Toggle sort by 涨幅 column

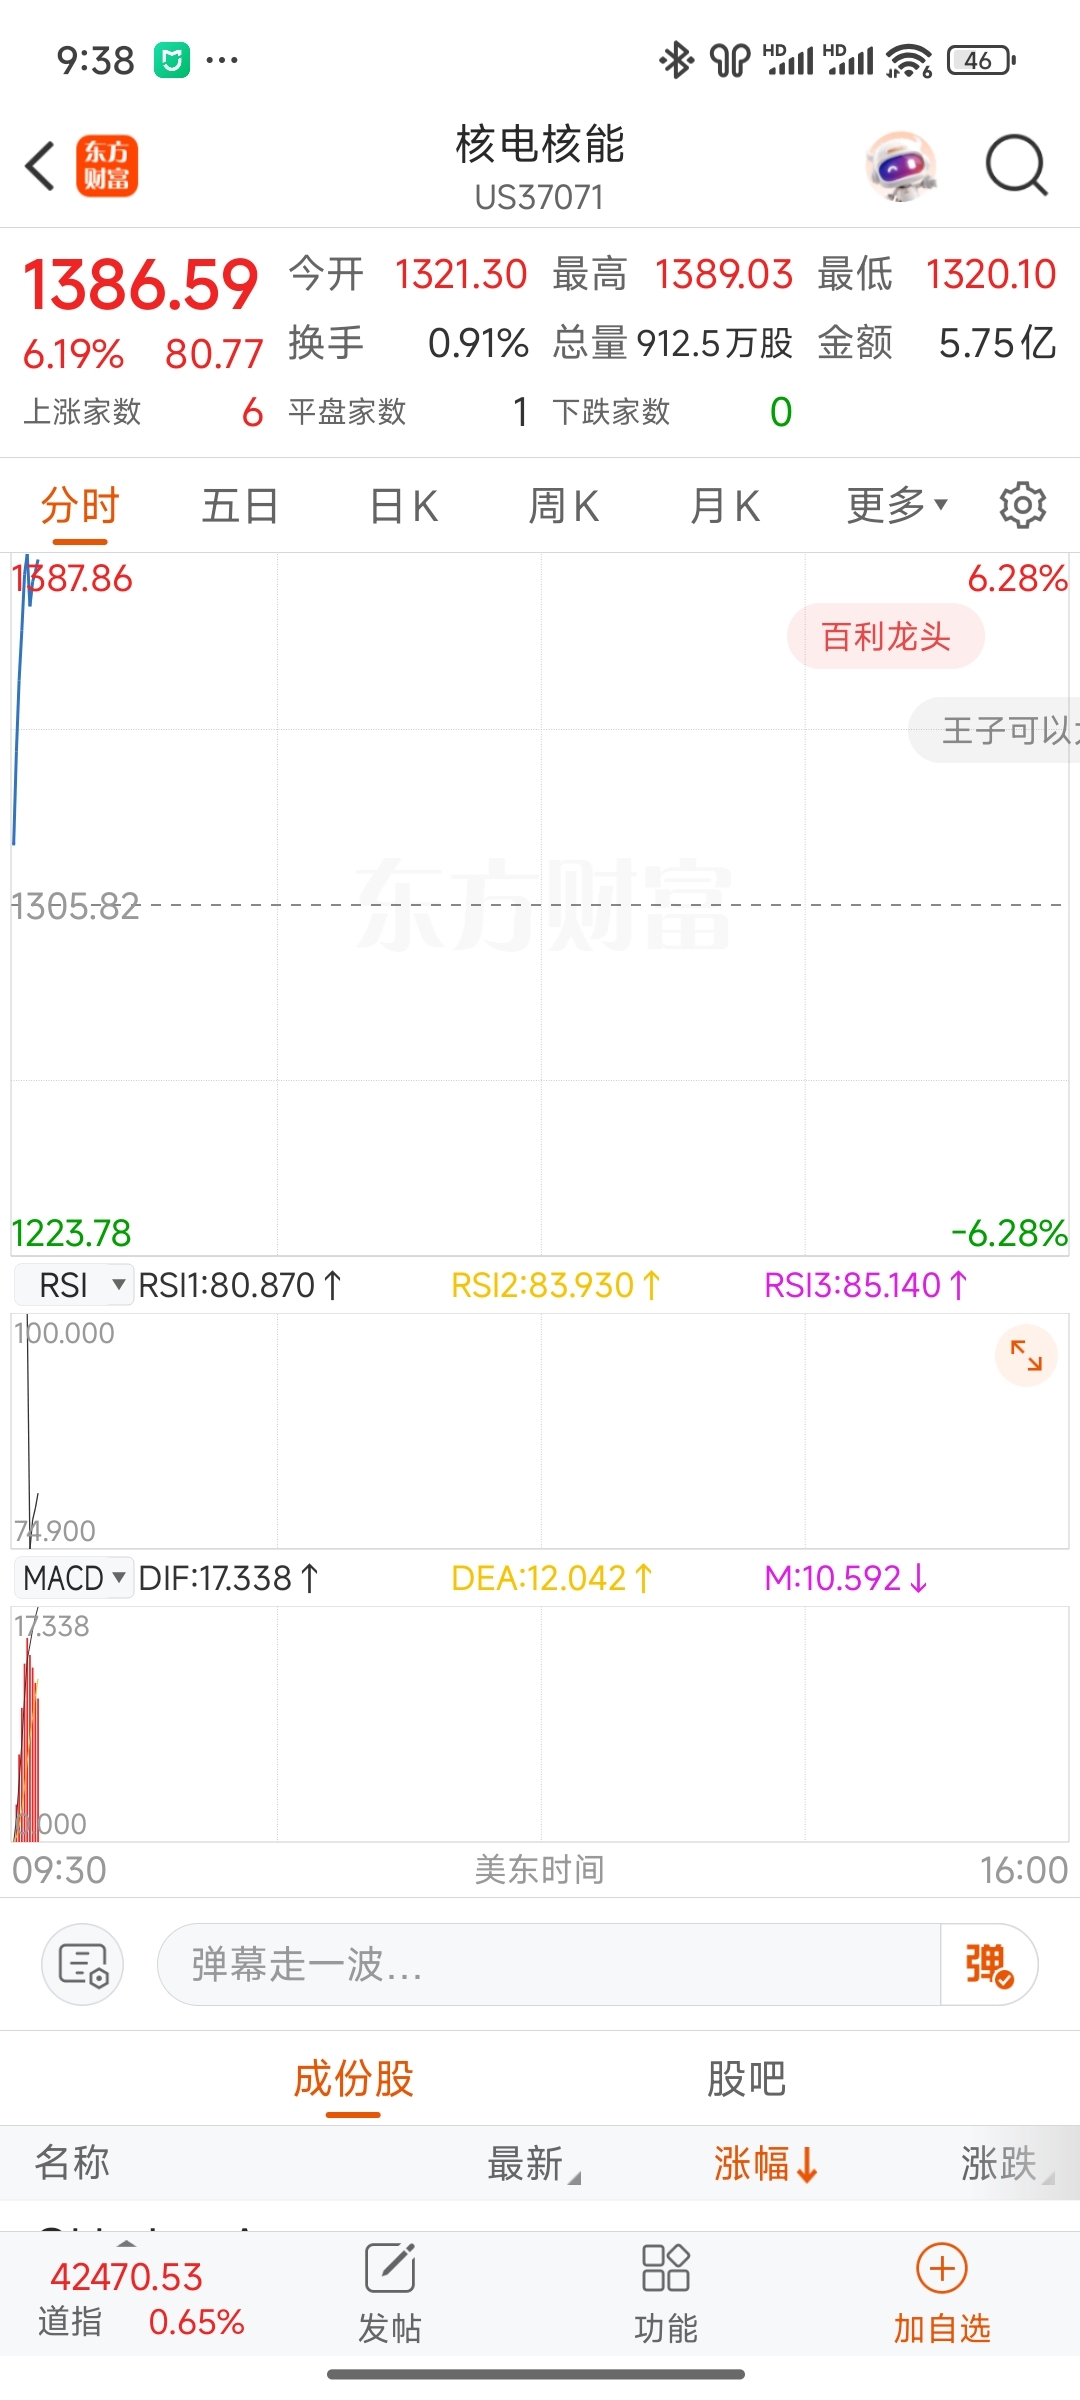pos(766,2163)
